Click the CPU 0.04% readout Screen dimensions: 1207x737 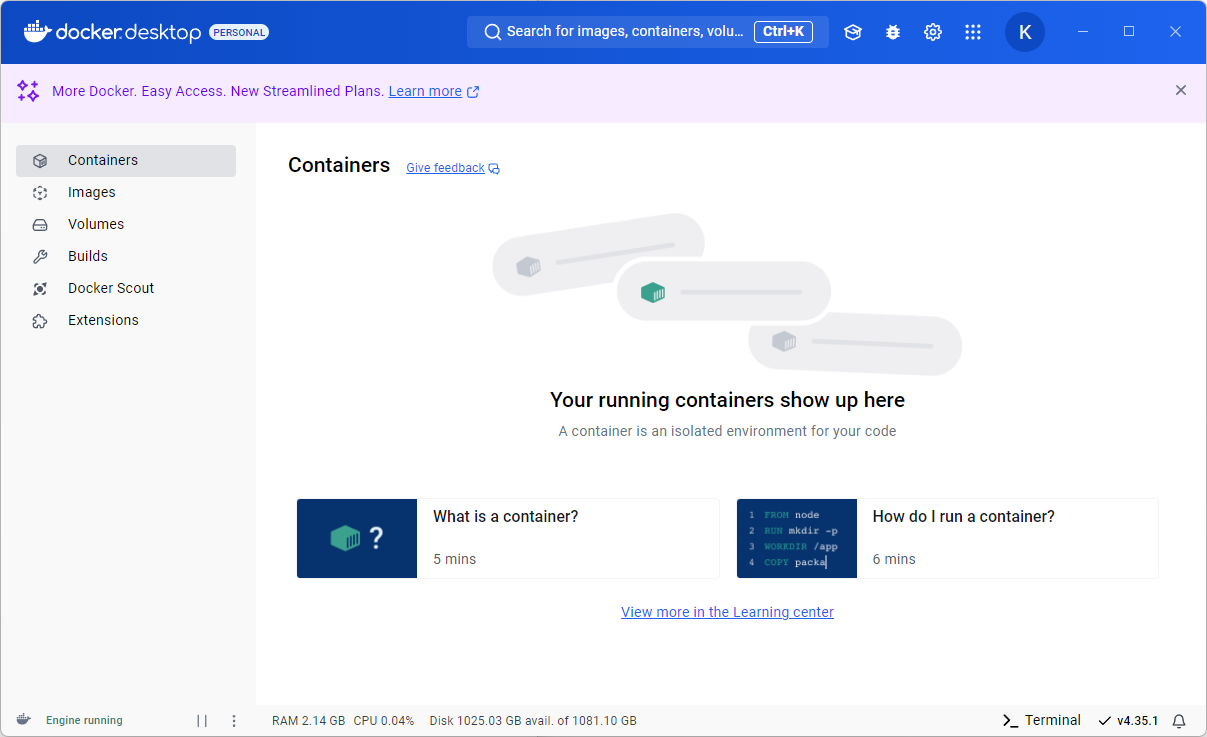(383, 720)
